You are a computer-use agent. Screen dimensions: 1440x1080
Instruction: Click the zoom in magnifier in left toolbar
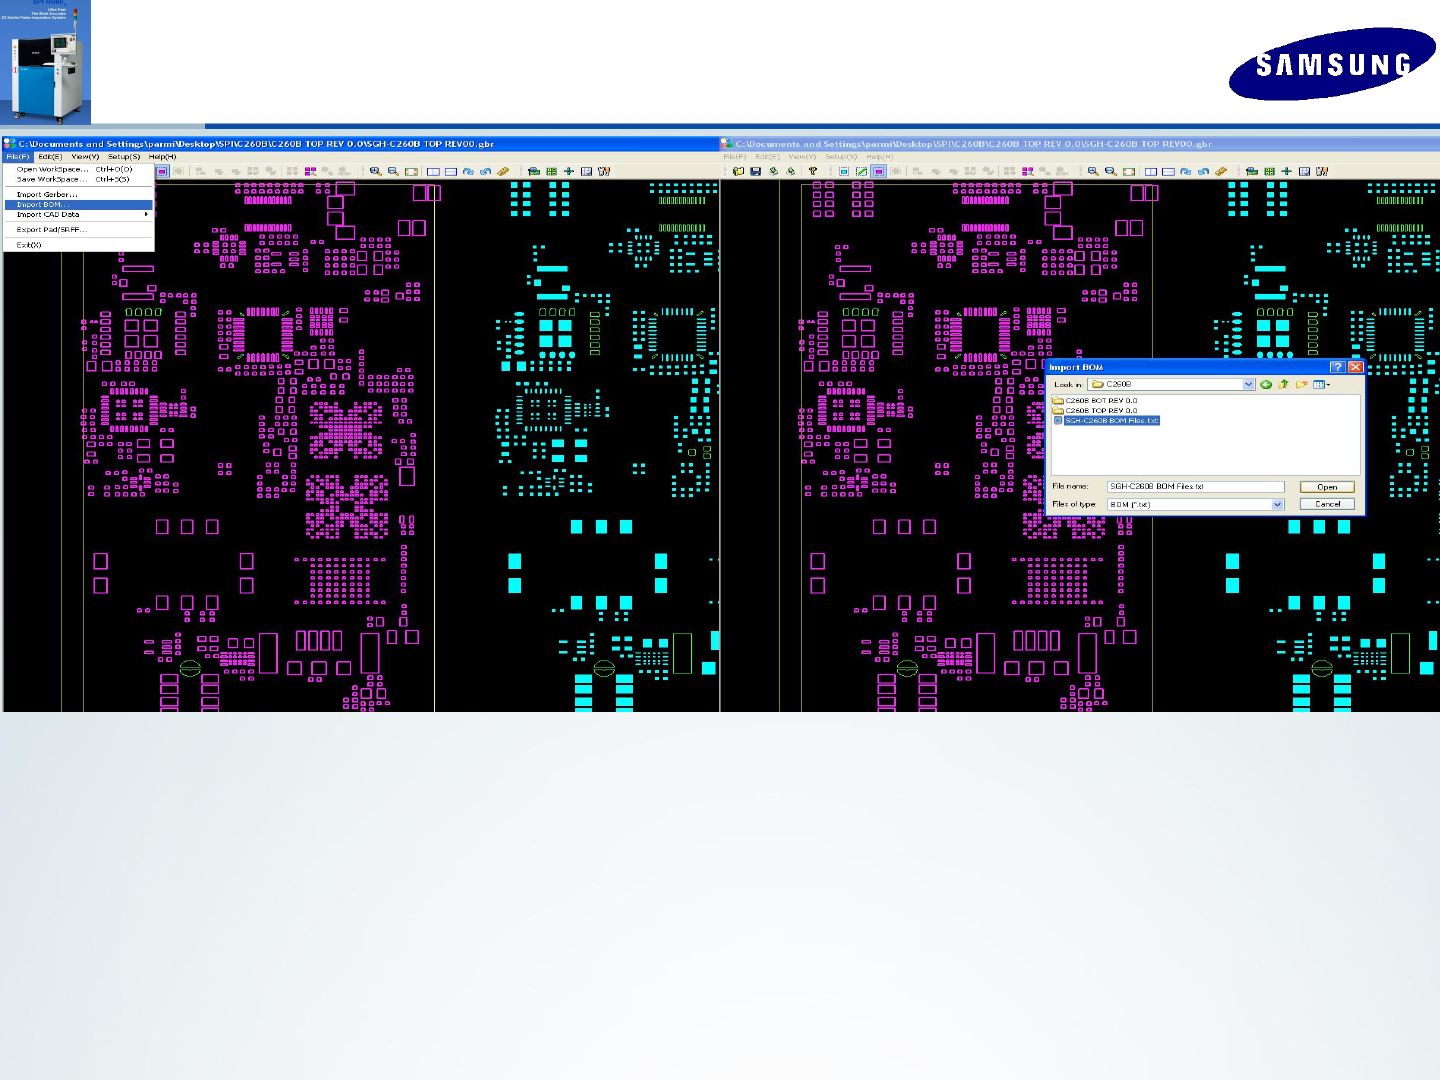pyautogui.click(x=375, y=171)
